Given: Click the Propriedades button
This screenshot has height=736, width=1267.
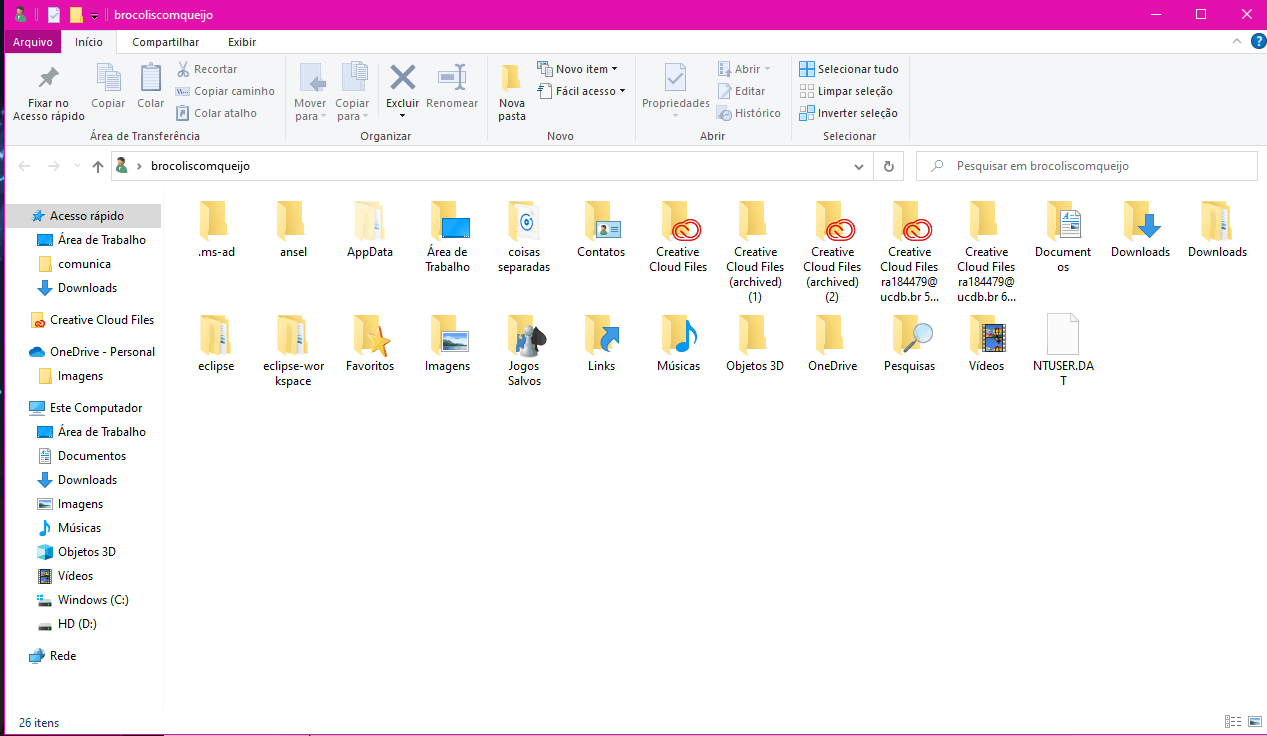Looking at the screenshot, I should pos(676,92).
